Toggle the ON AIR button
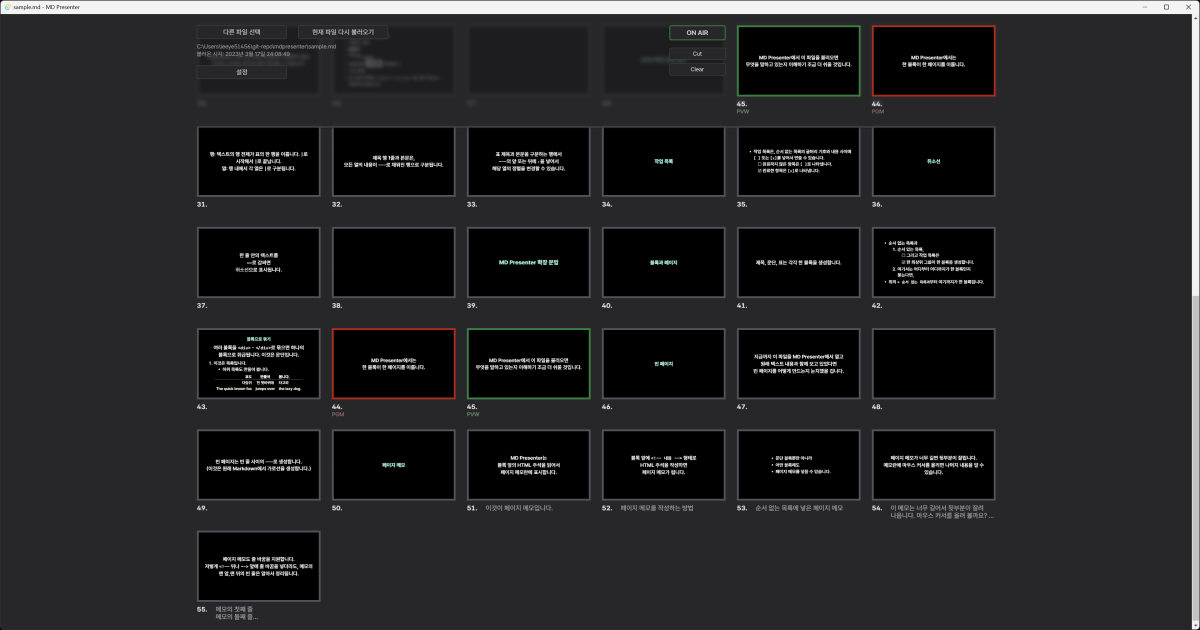 tap(697, 33)
